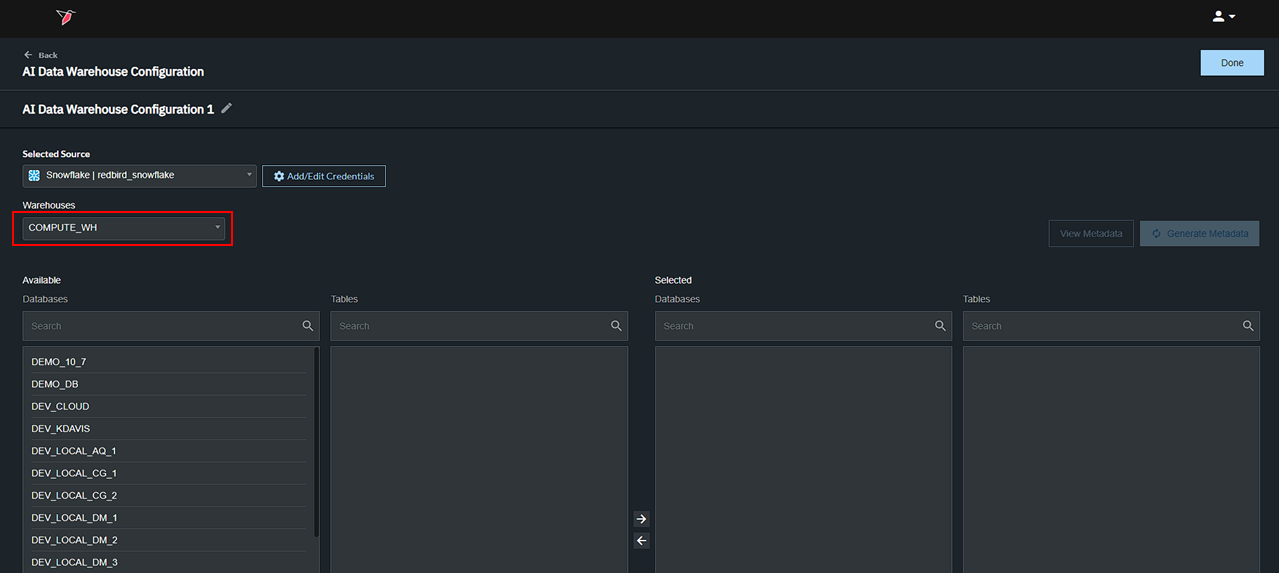The image size is (1279, 573).
Task: Click the search icon in Available Tables
Action: point(616,326)
